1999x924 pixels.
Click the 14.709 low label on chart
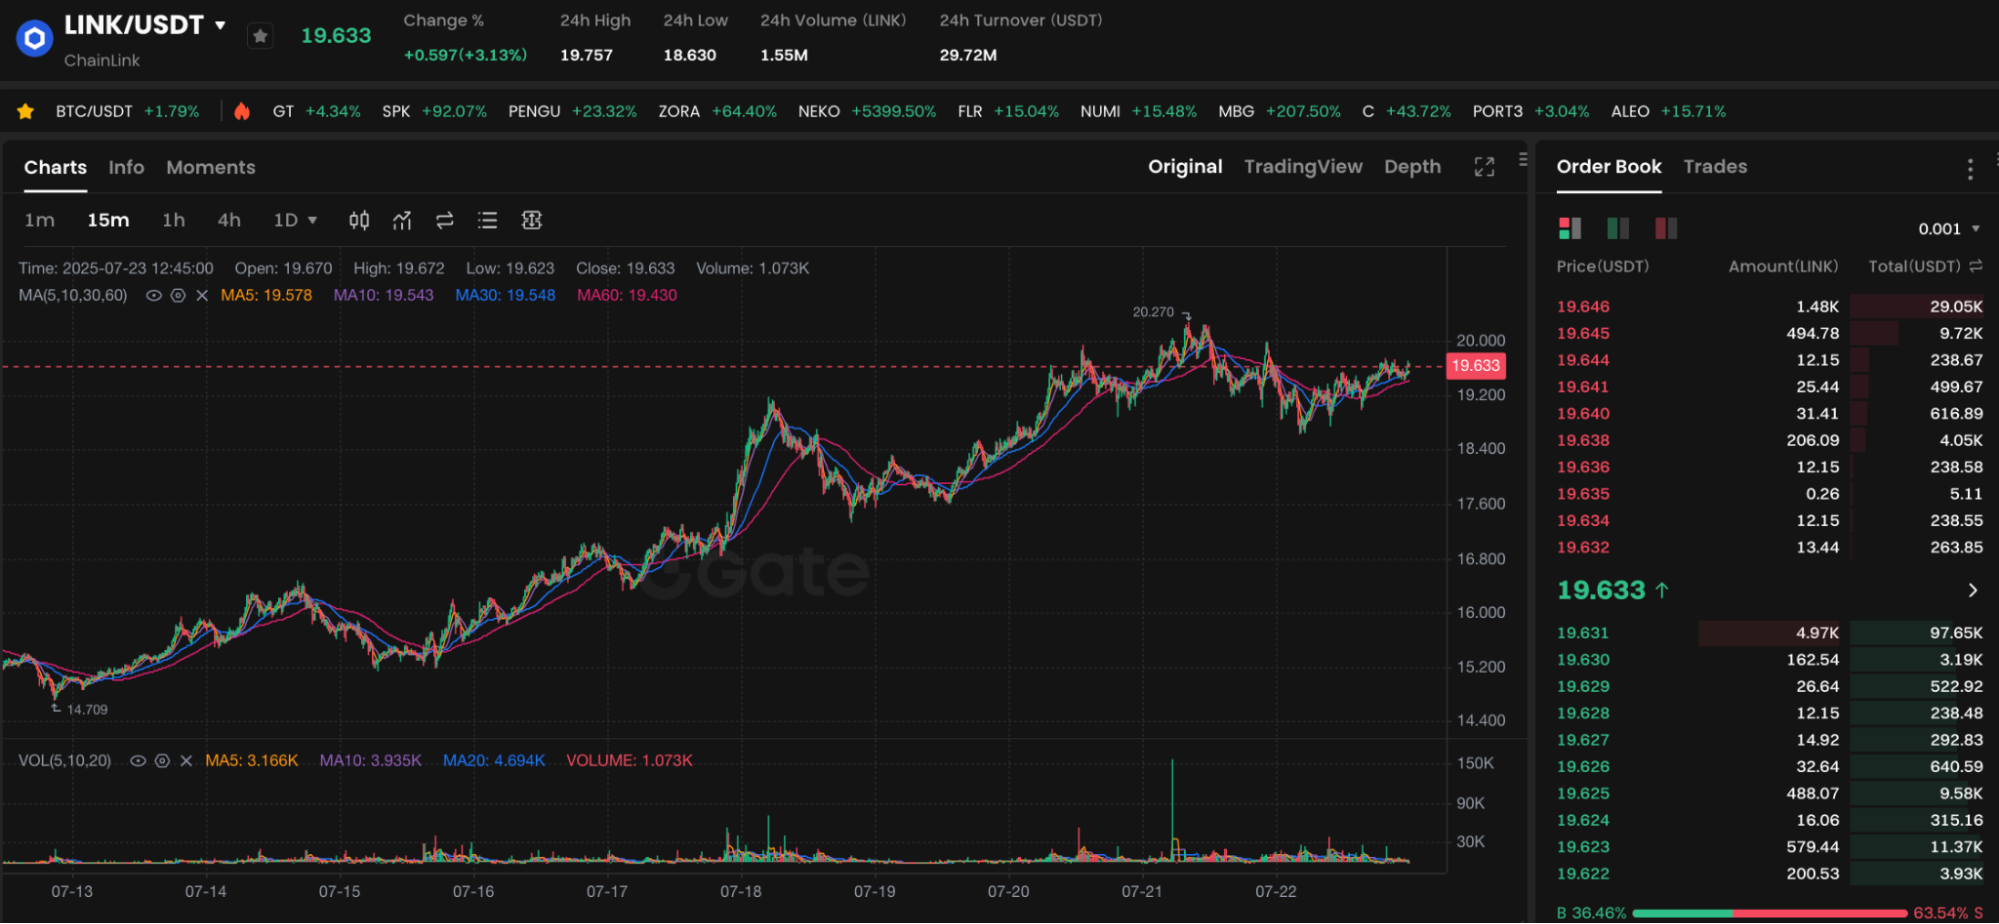pos(87,709)
